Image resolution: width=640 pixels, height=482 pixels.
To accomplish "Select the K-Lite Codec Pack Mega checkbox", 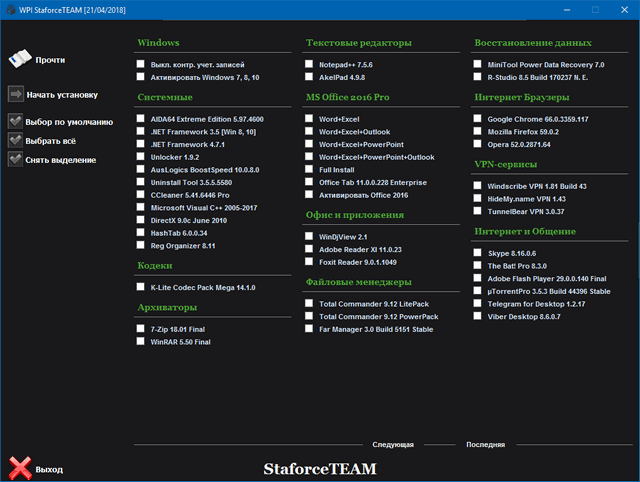I will pyautogui.click(x=141, y=286).
